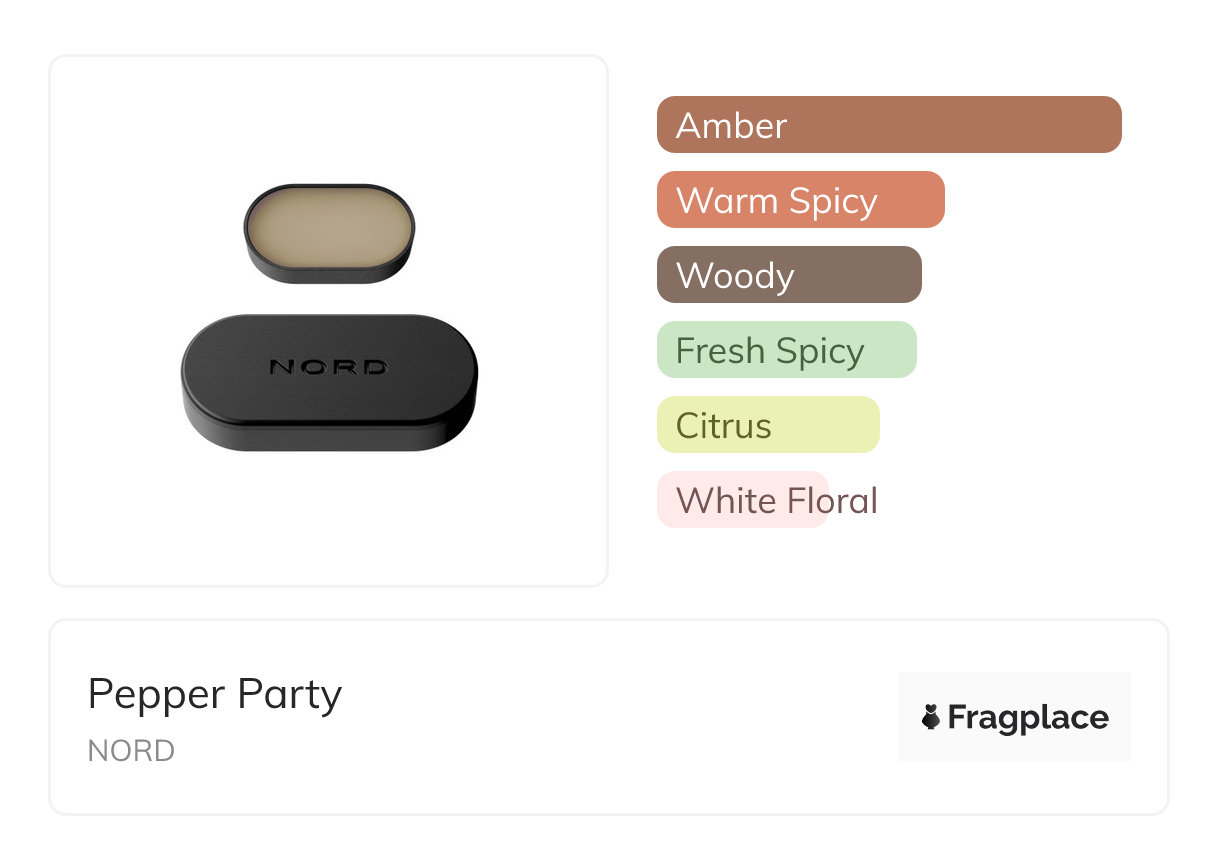Click the "Warm Spicy" text label
The height and width of the screenshot is (864, 1218).
777,201
